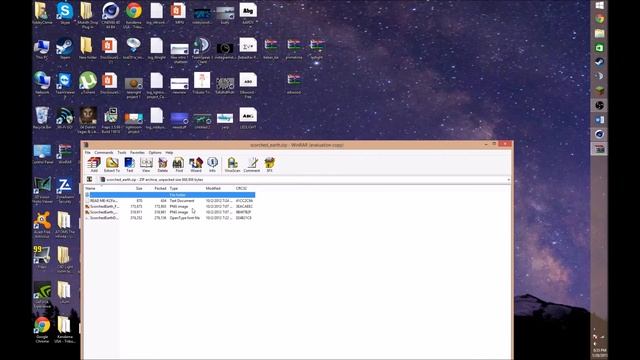The image size is (640, 360).
Task: Click the SFX toolbar icon
Action: tap(269, 164)
